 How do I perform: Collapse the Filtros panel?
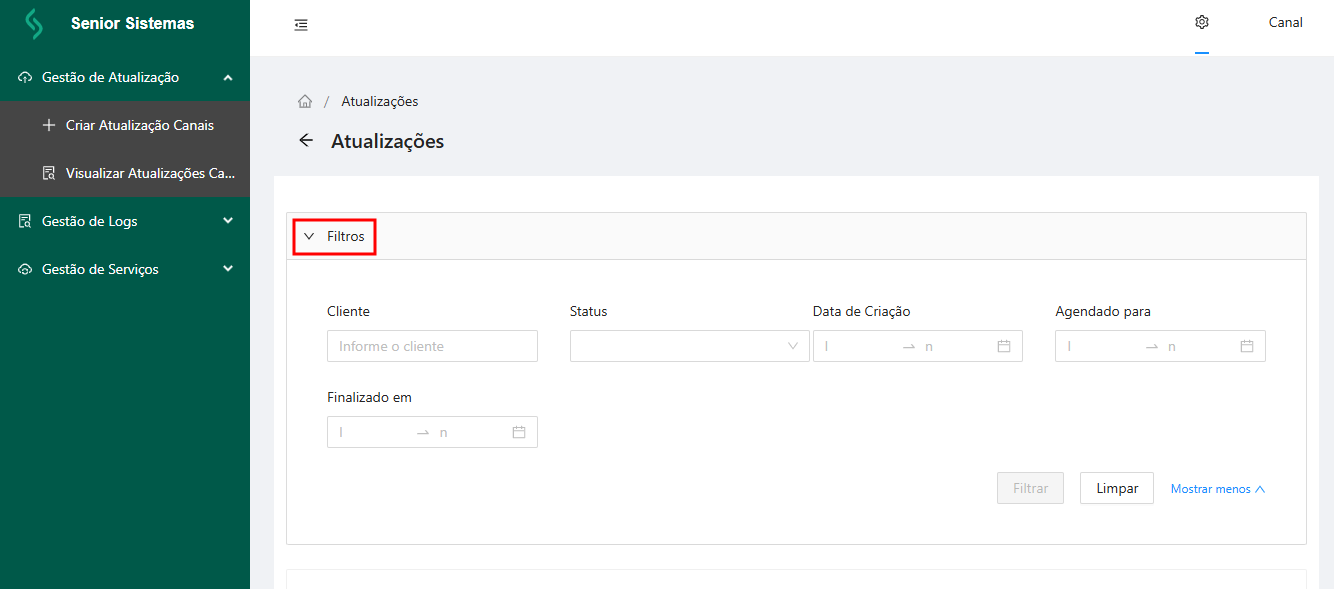pos(335,237)
